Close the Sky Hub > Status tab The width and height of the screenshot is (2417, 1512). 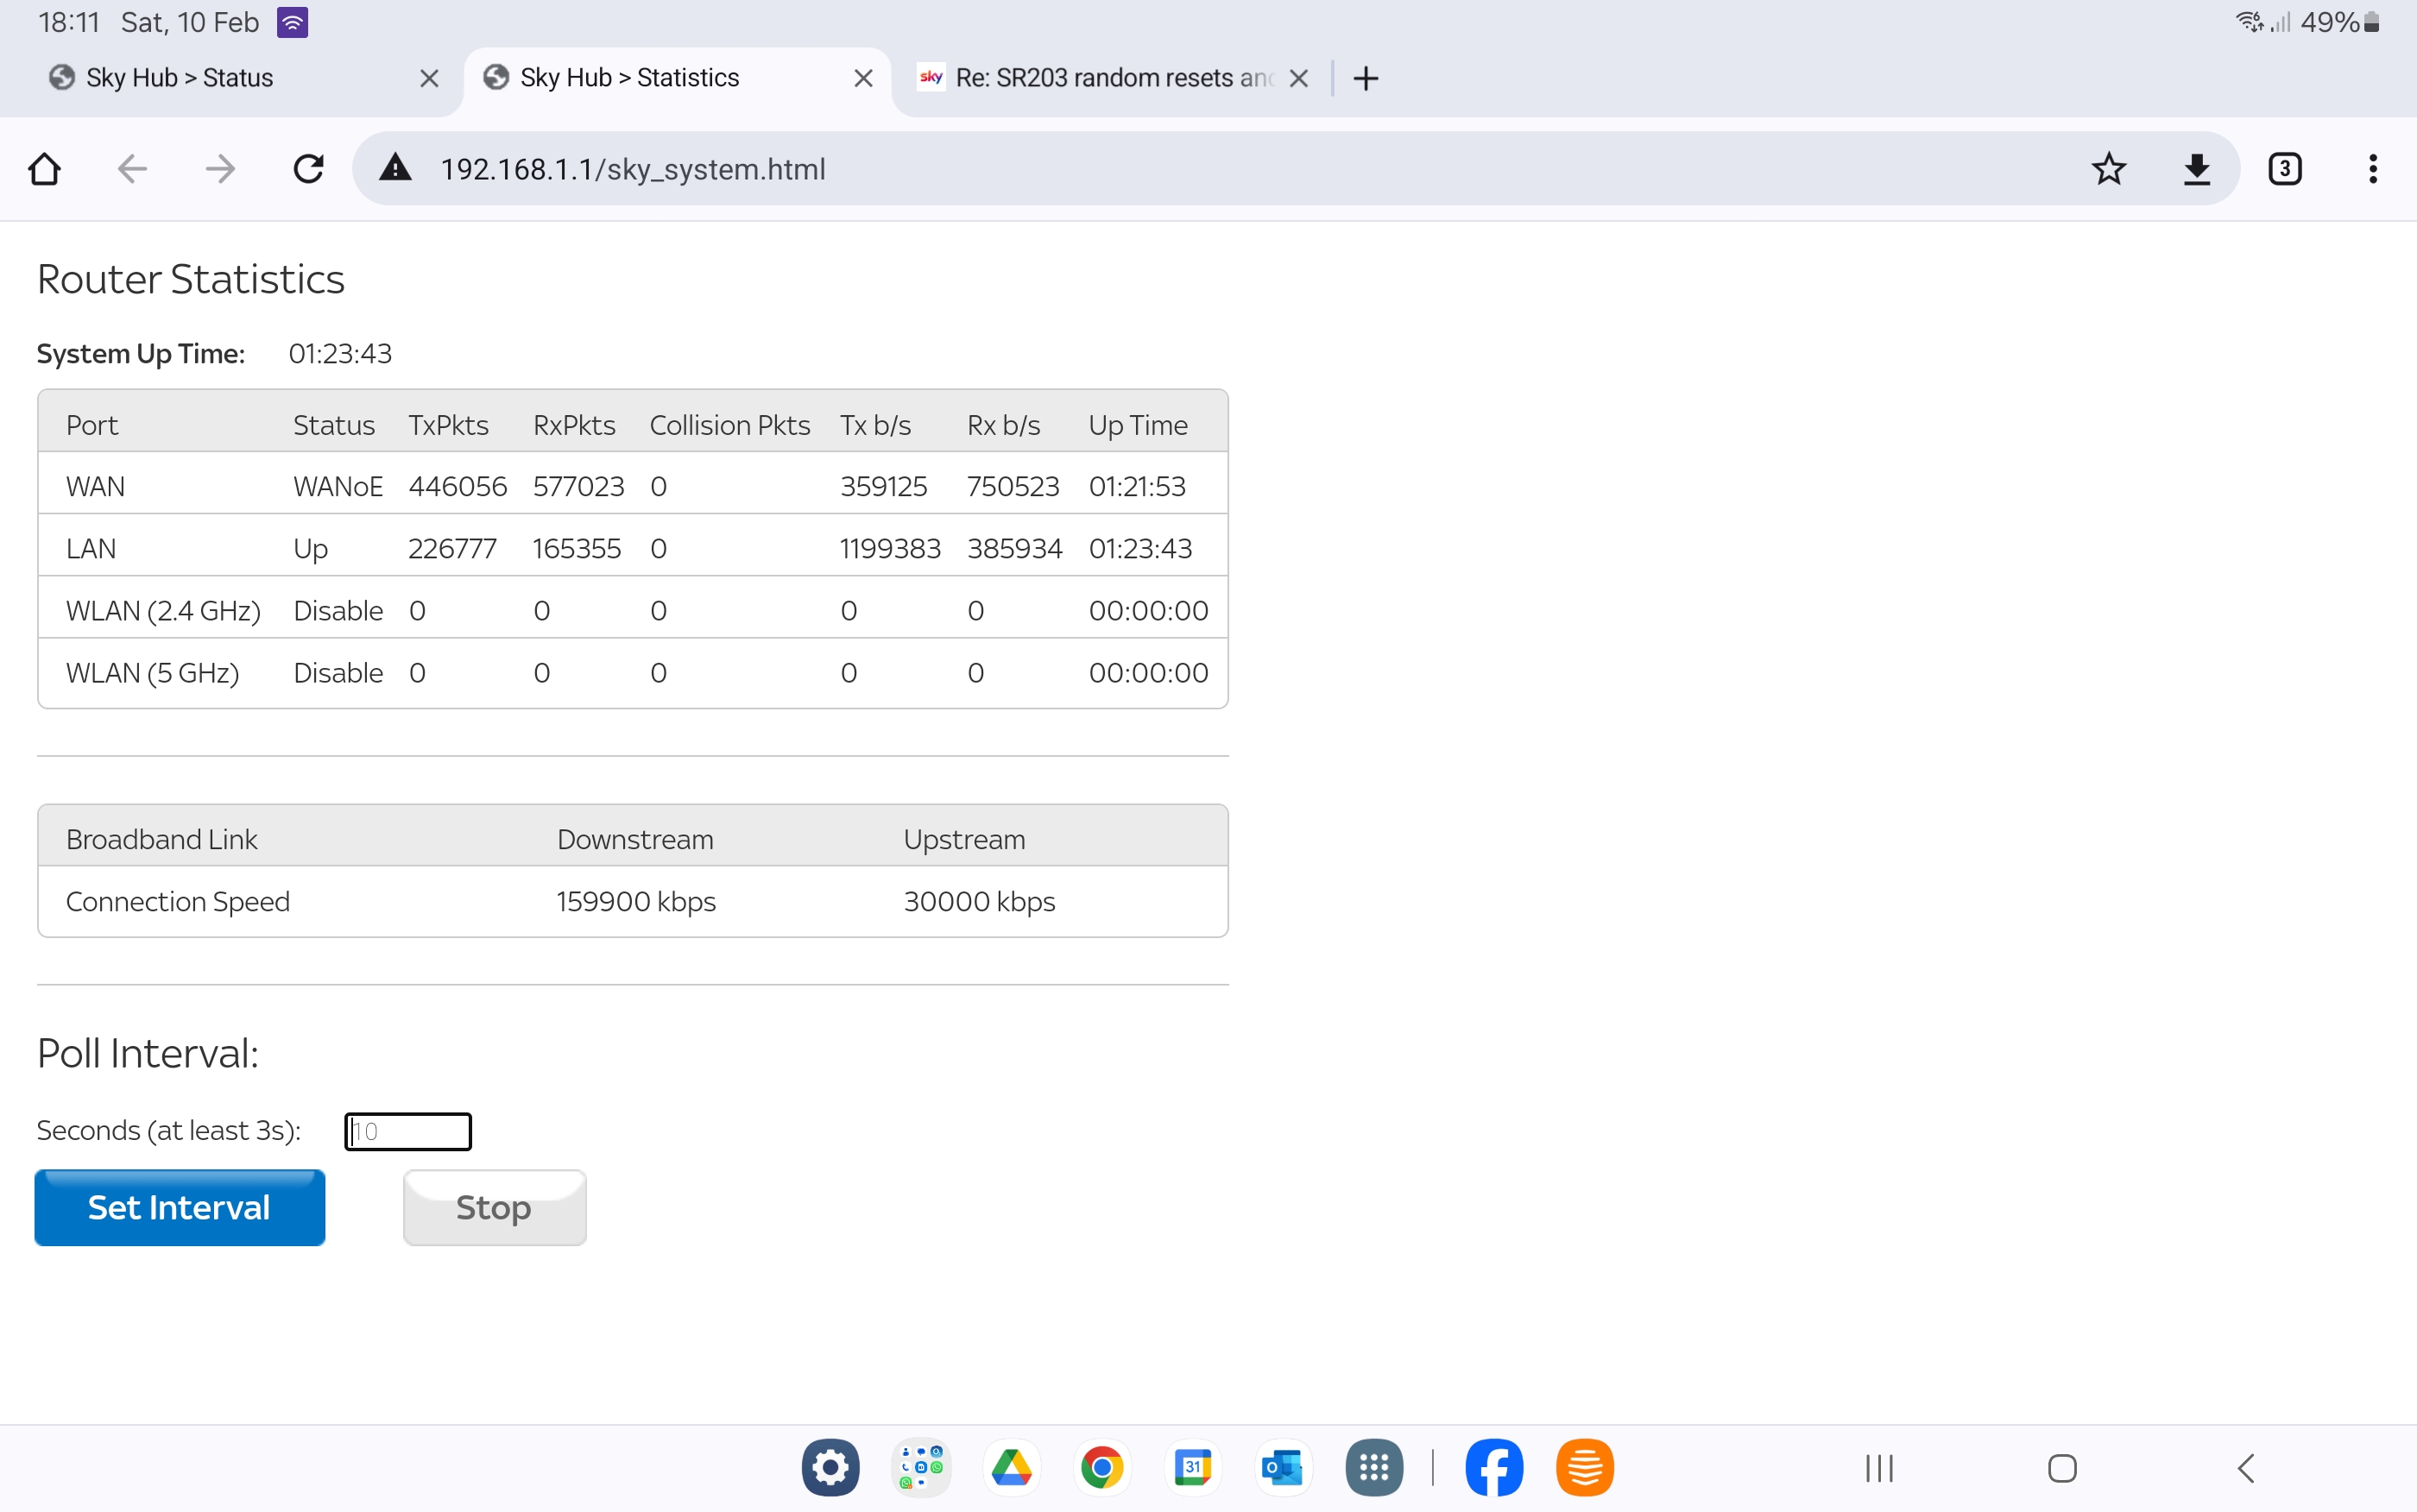(429, 78)
